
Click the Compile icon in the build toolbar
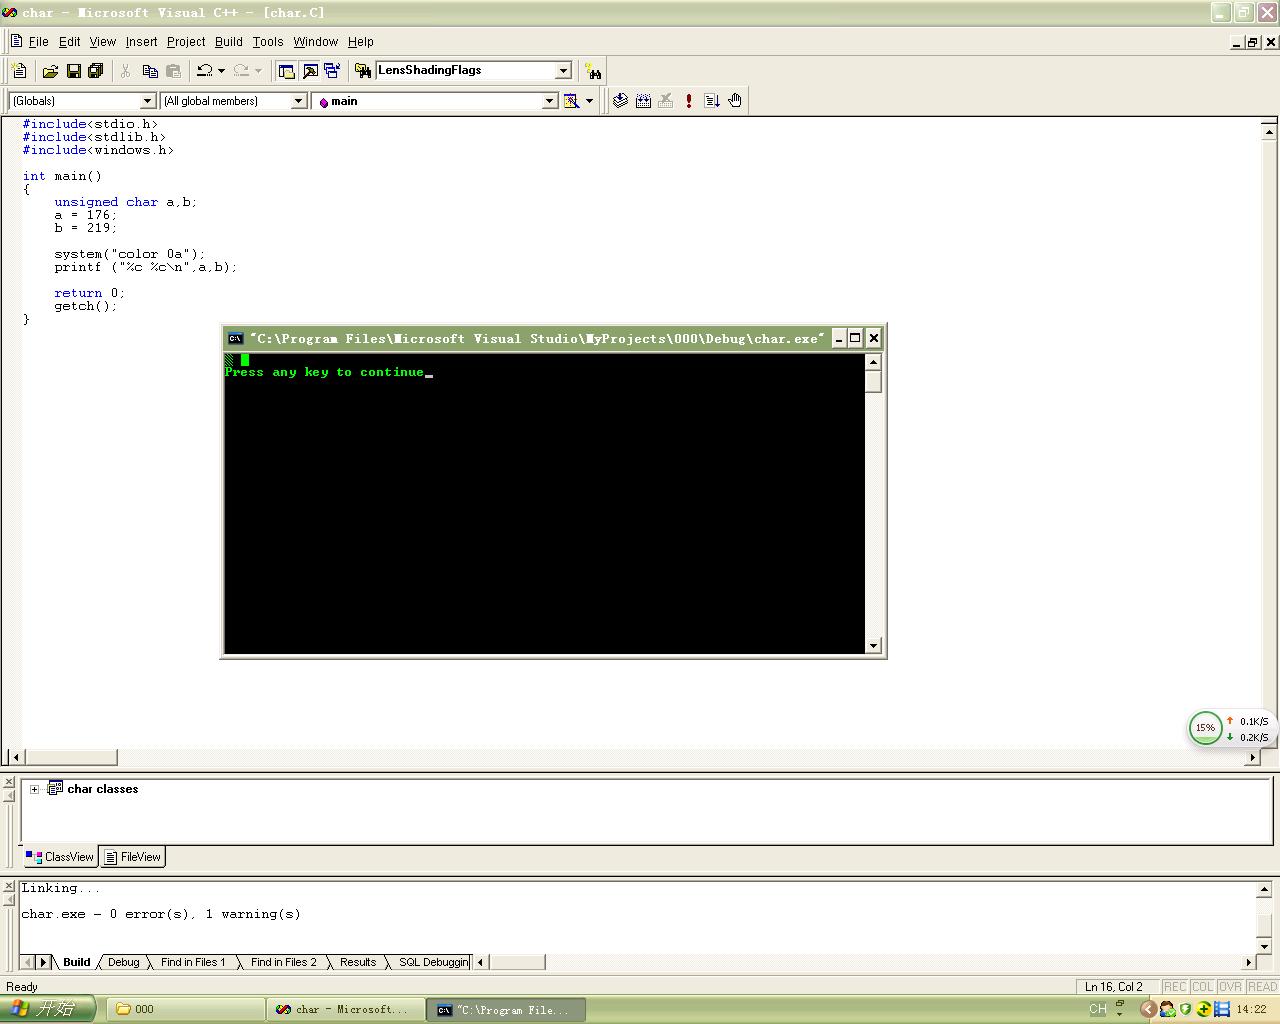tap(621, 101)
